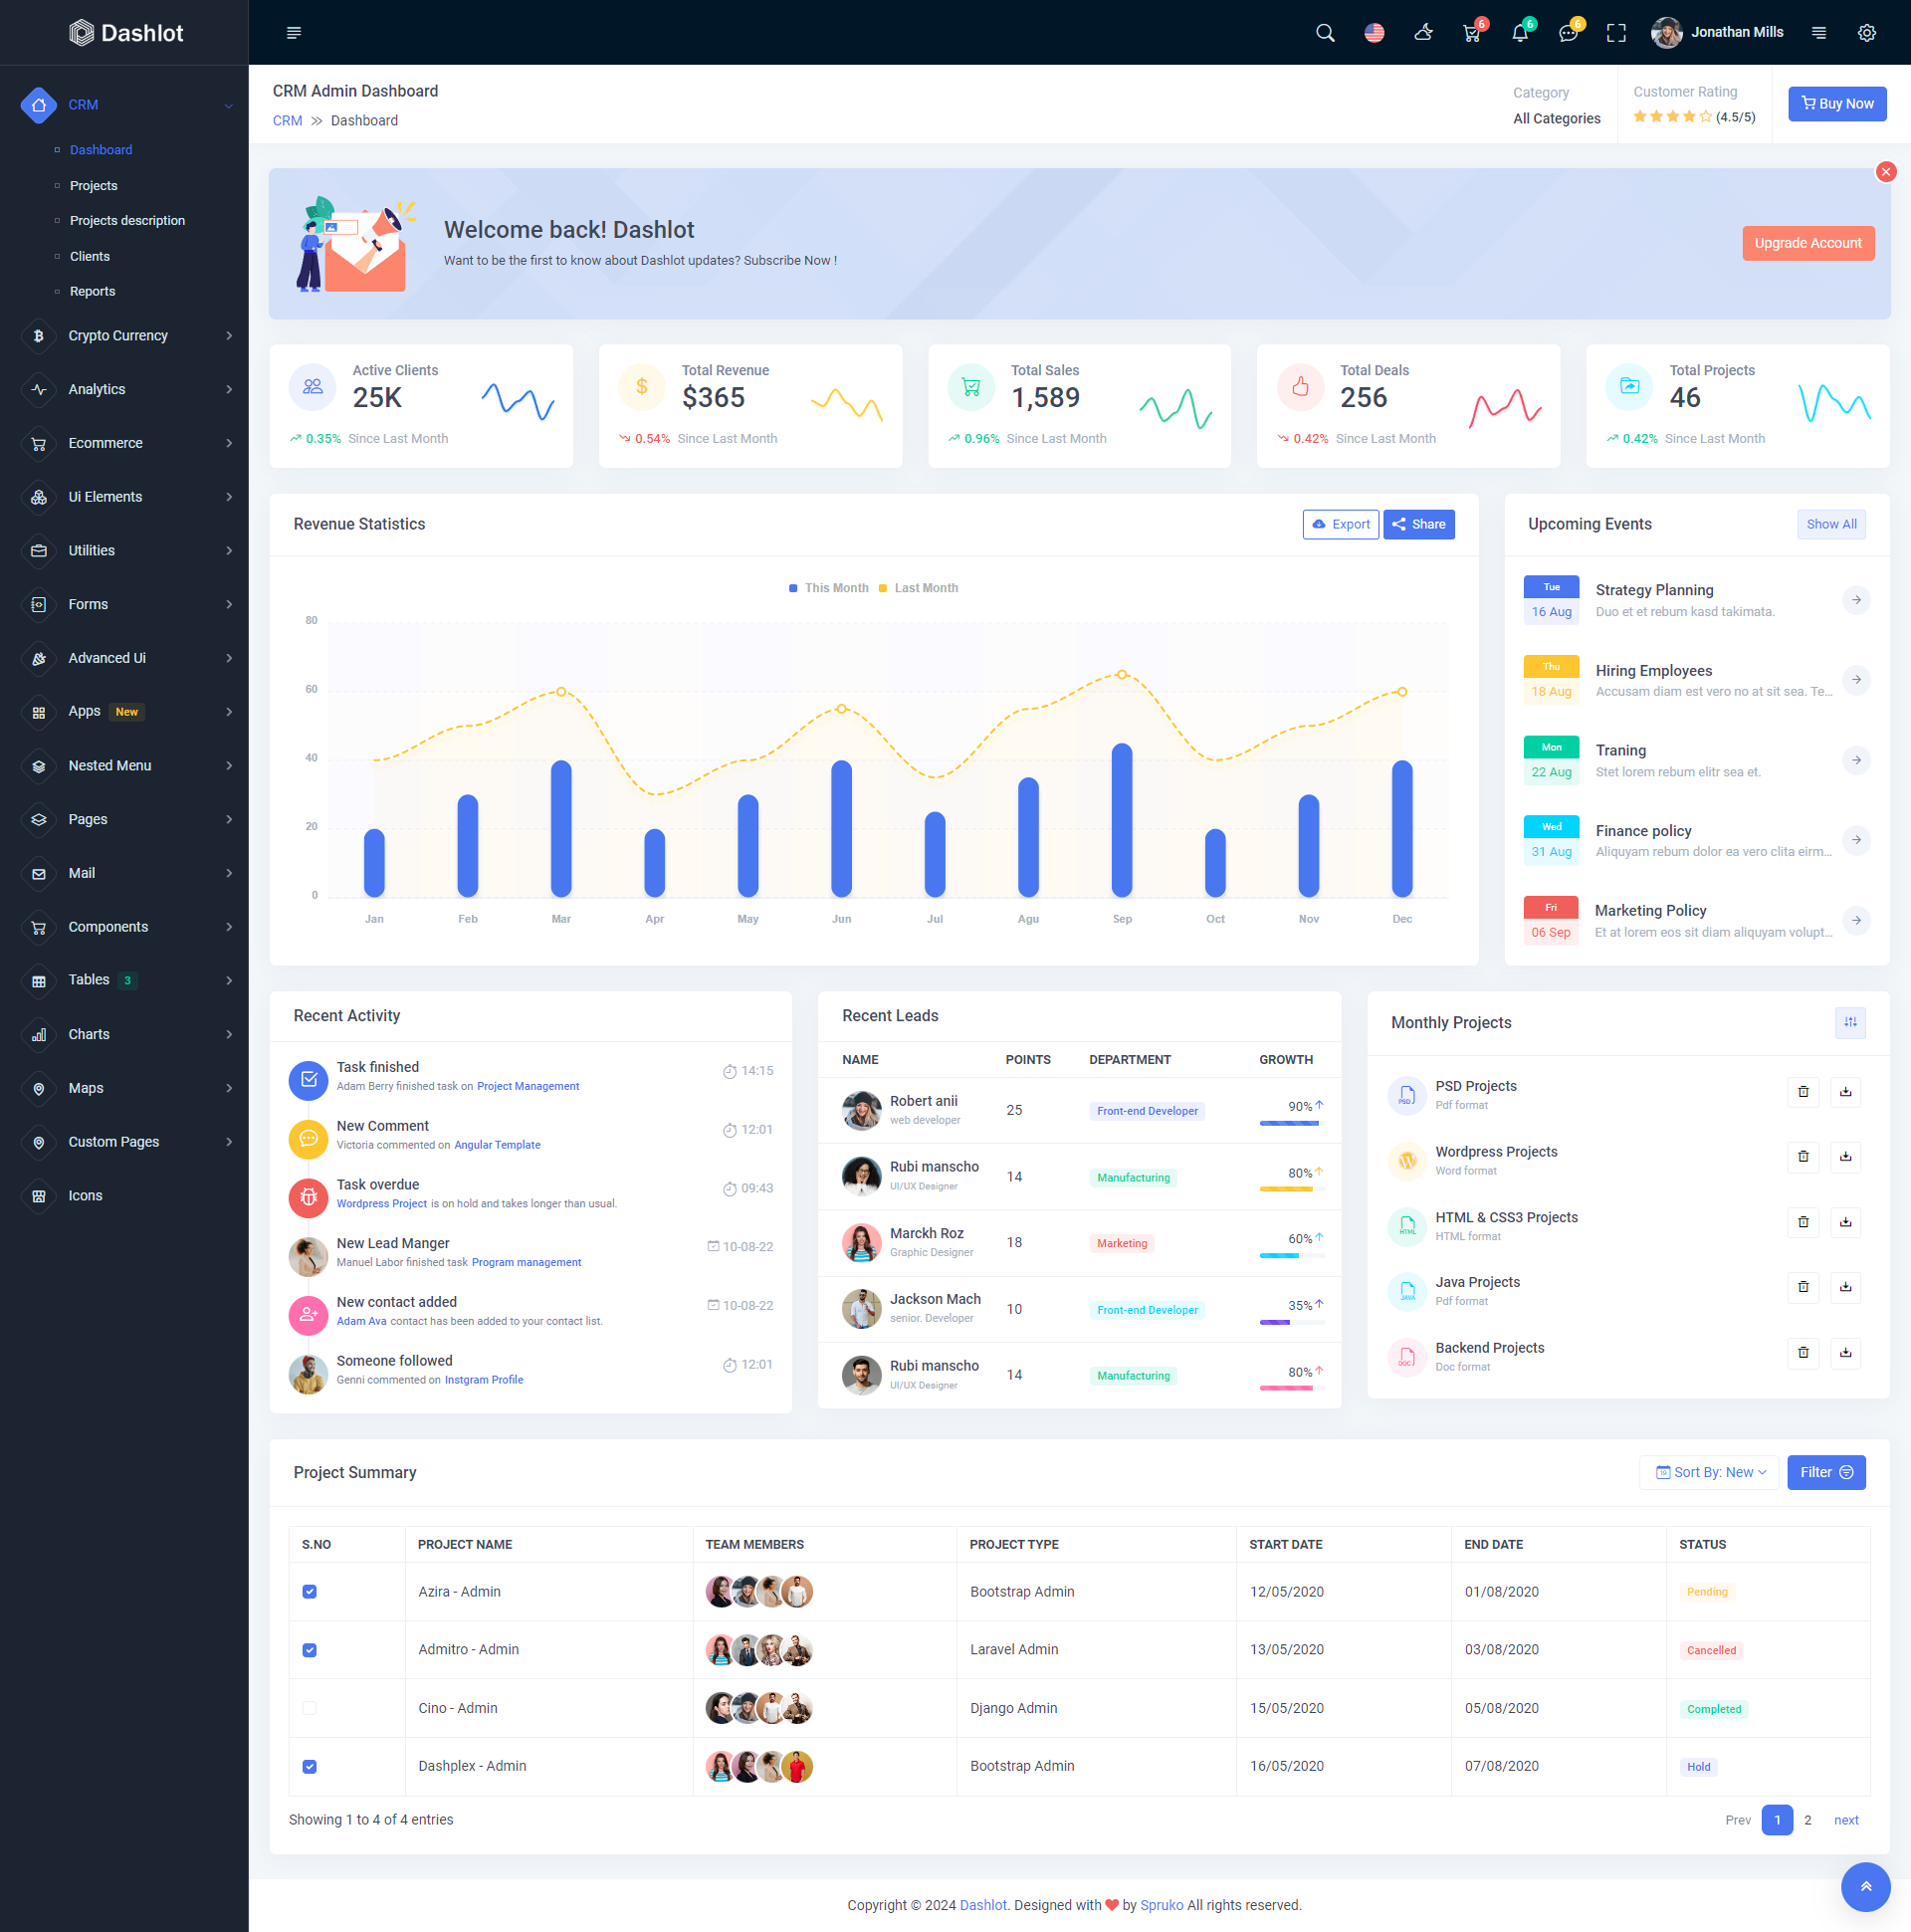
Task: Open the notifications bell icon
Action: click(1519, 33)
